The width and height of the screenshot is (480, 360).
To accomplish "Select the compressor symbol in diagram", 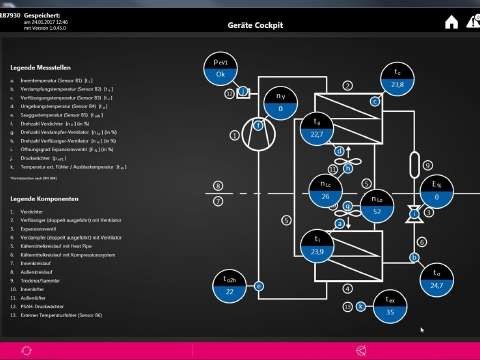I will (x=258, y=135).
